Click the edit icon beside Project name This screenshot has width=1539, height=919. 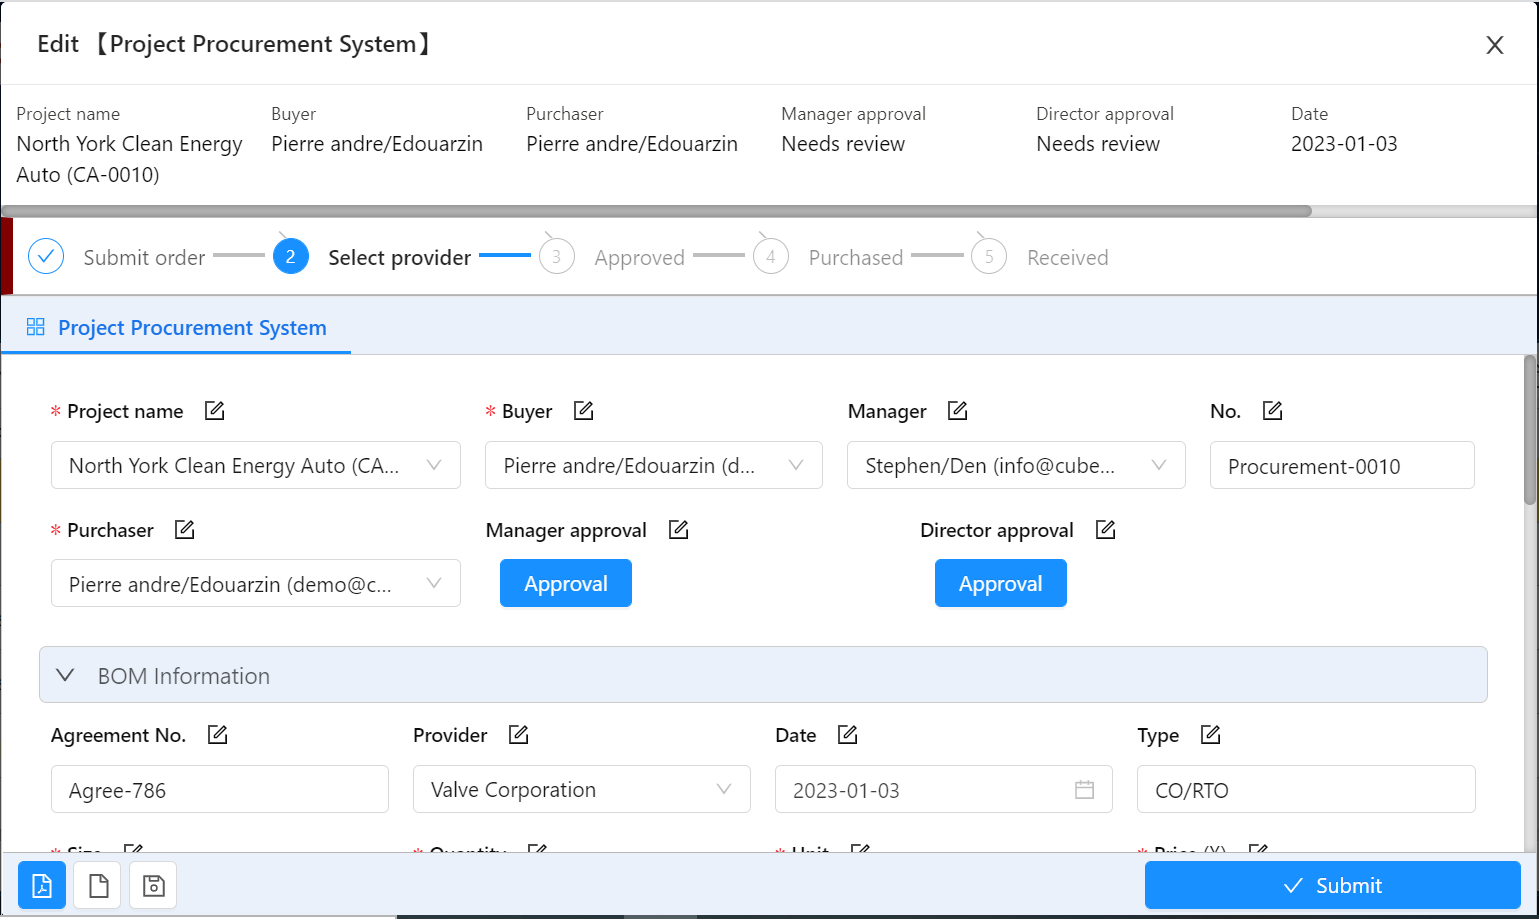point(214,411)
